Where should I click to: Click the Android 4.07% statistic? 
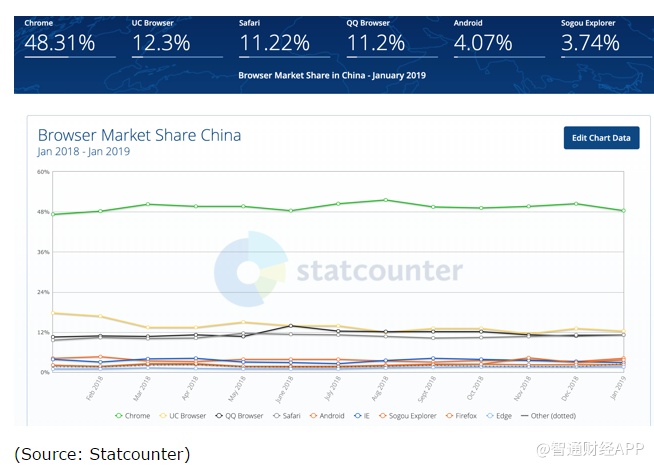(x=483, y=42)
